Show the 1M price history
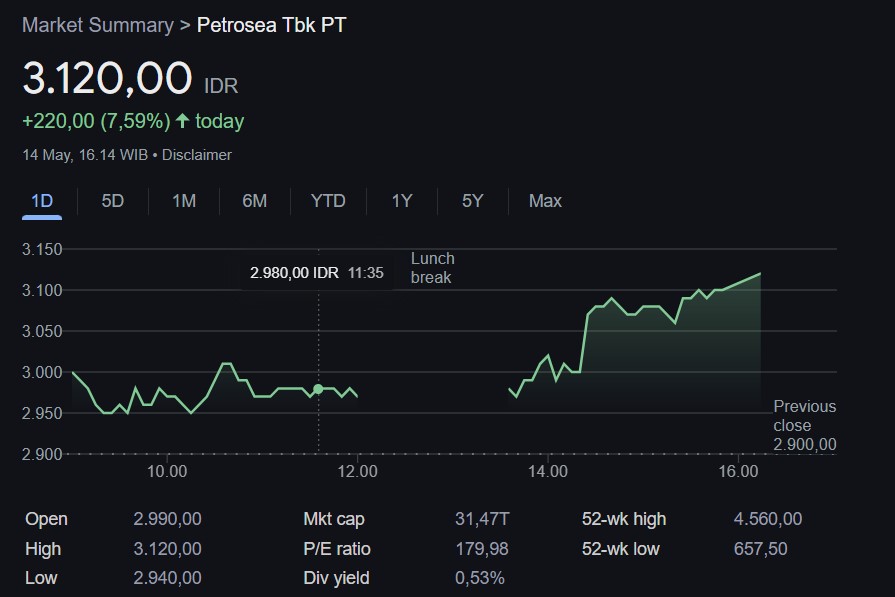 click(184, 201)
